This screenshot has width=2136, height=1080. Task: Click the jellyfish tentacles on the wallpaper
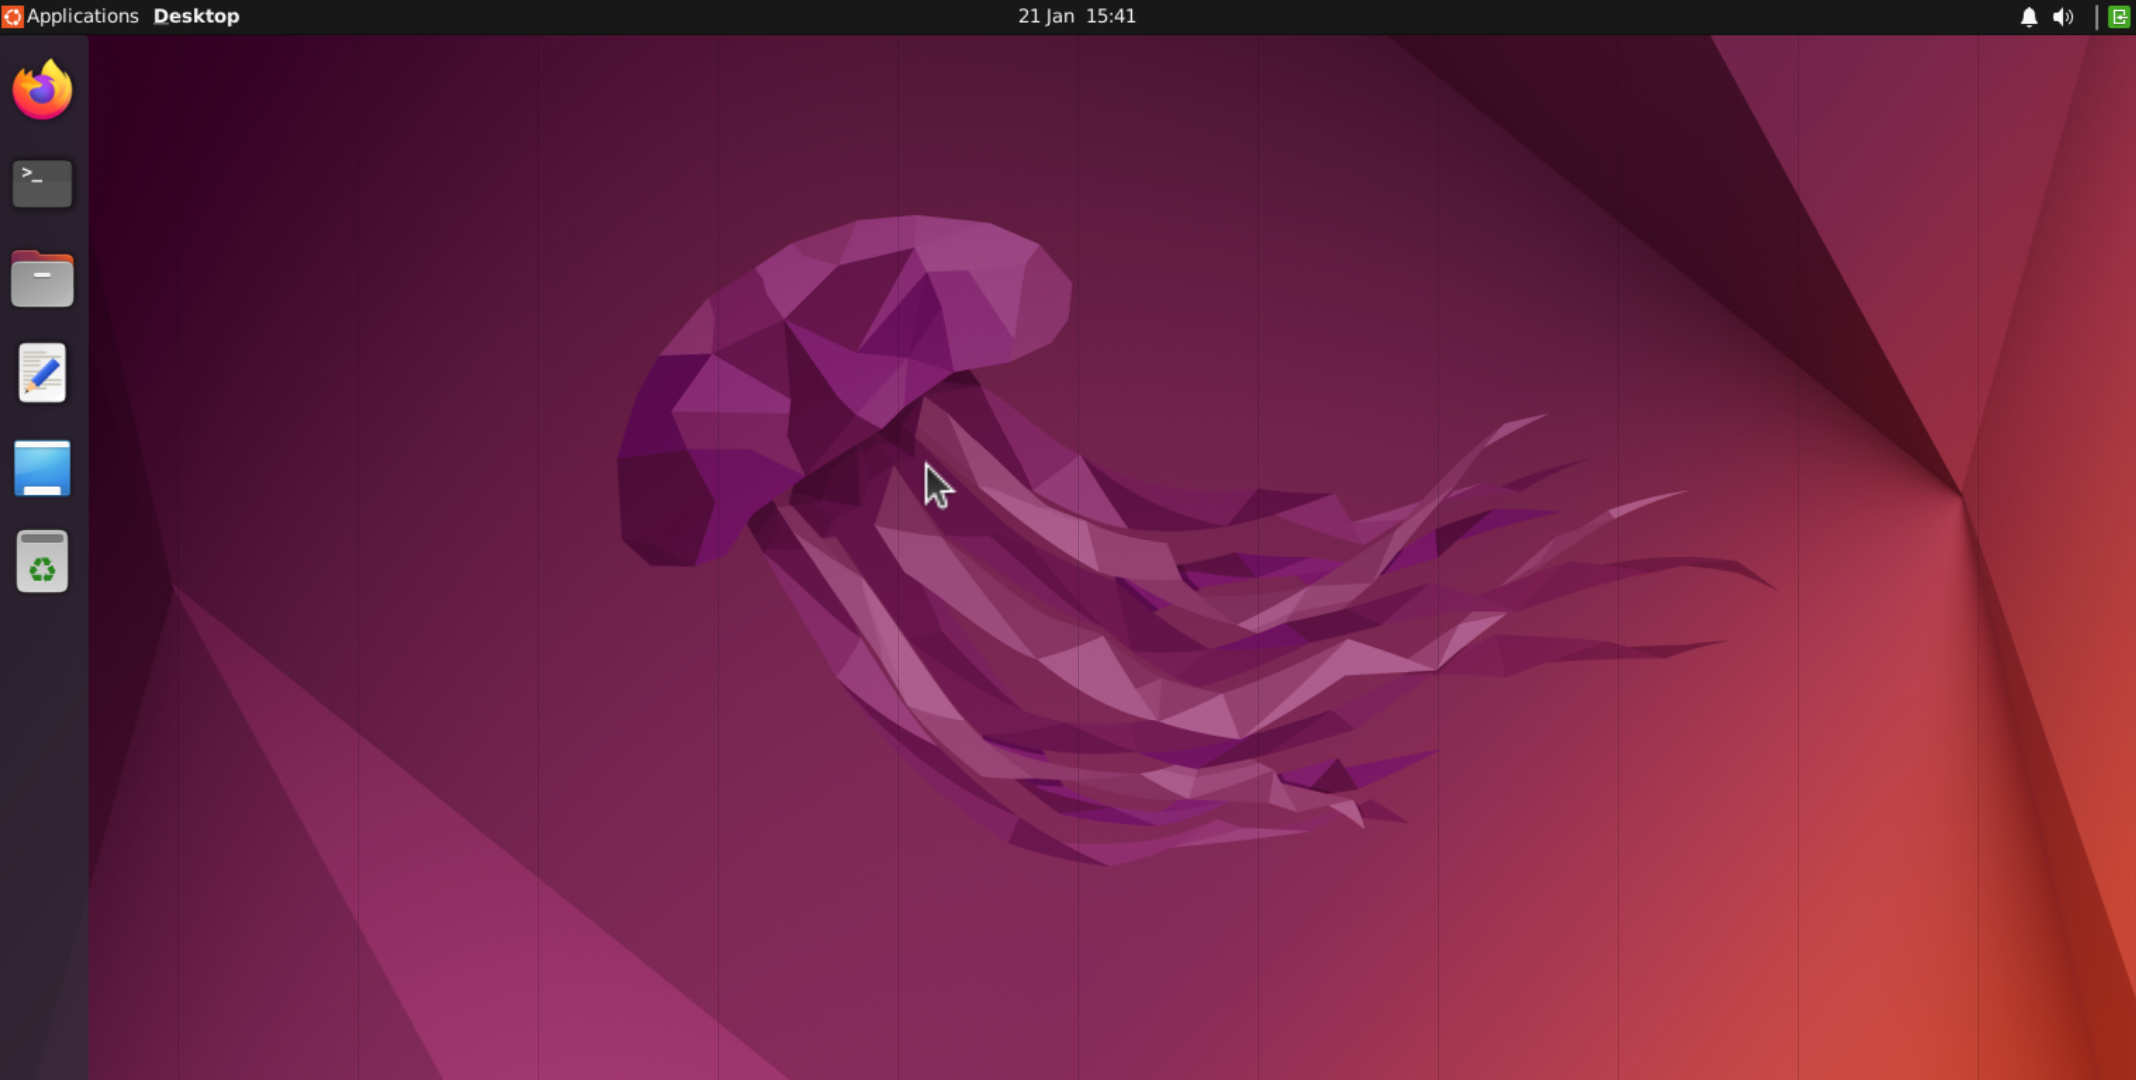(1200, 640)
